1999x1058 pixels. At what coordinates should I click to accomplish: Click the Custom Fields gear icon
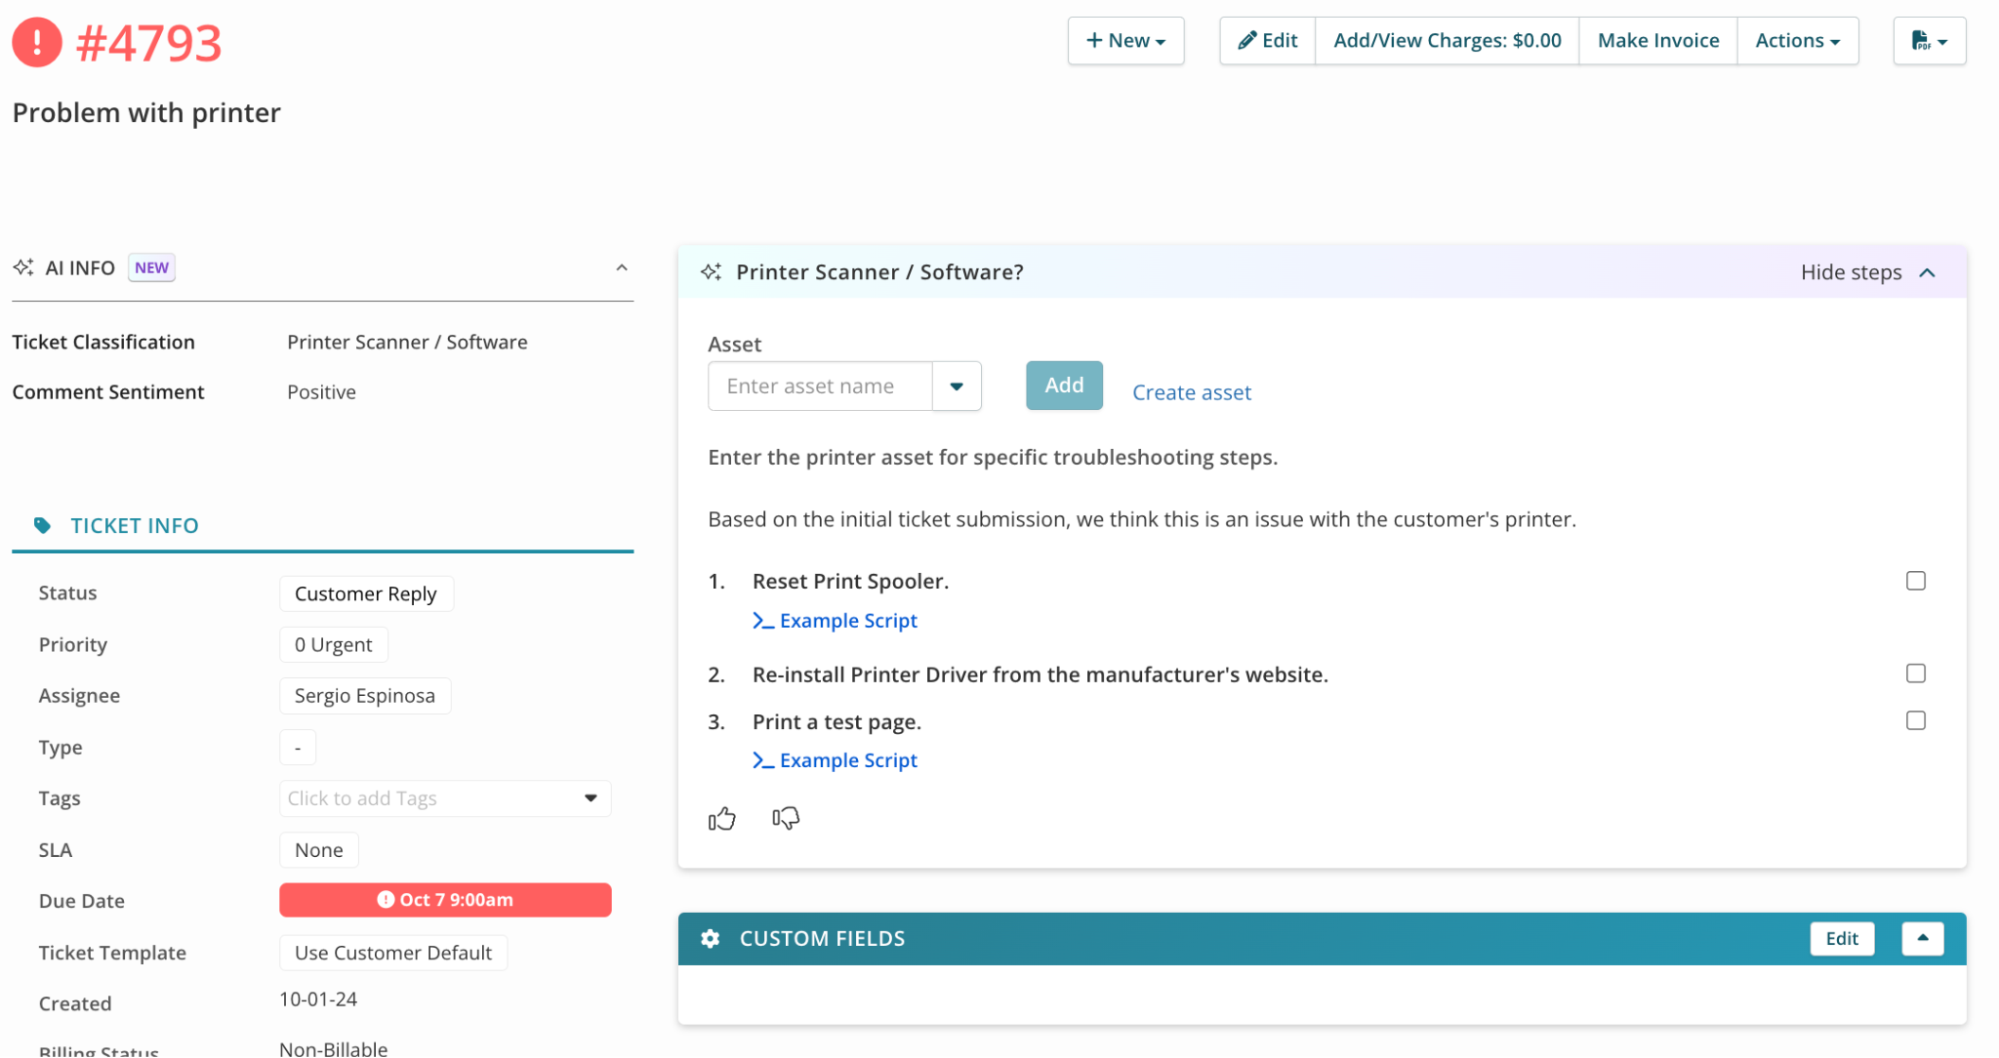(x=710, y=938)
